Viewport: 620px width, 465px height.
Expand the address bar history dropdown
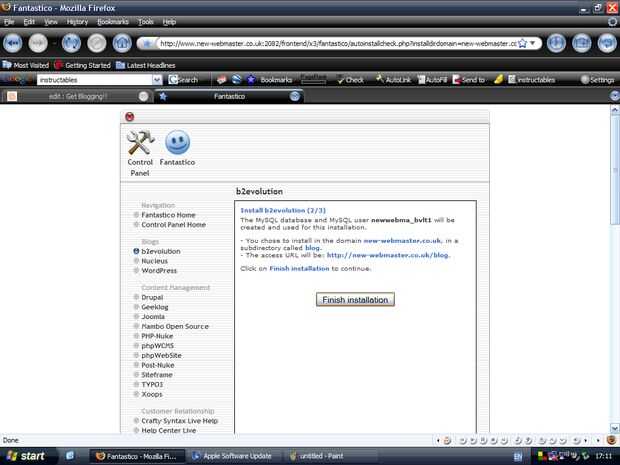point(533,43)
